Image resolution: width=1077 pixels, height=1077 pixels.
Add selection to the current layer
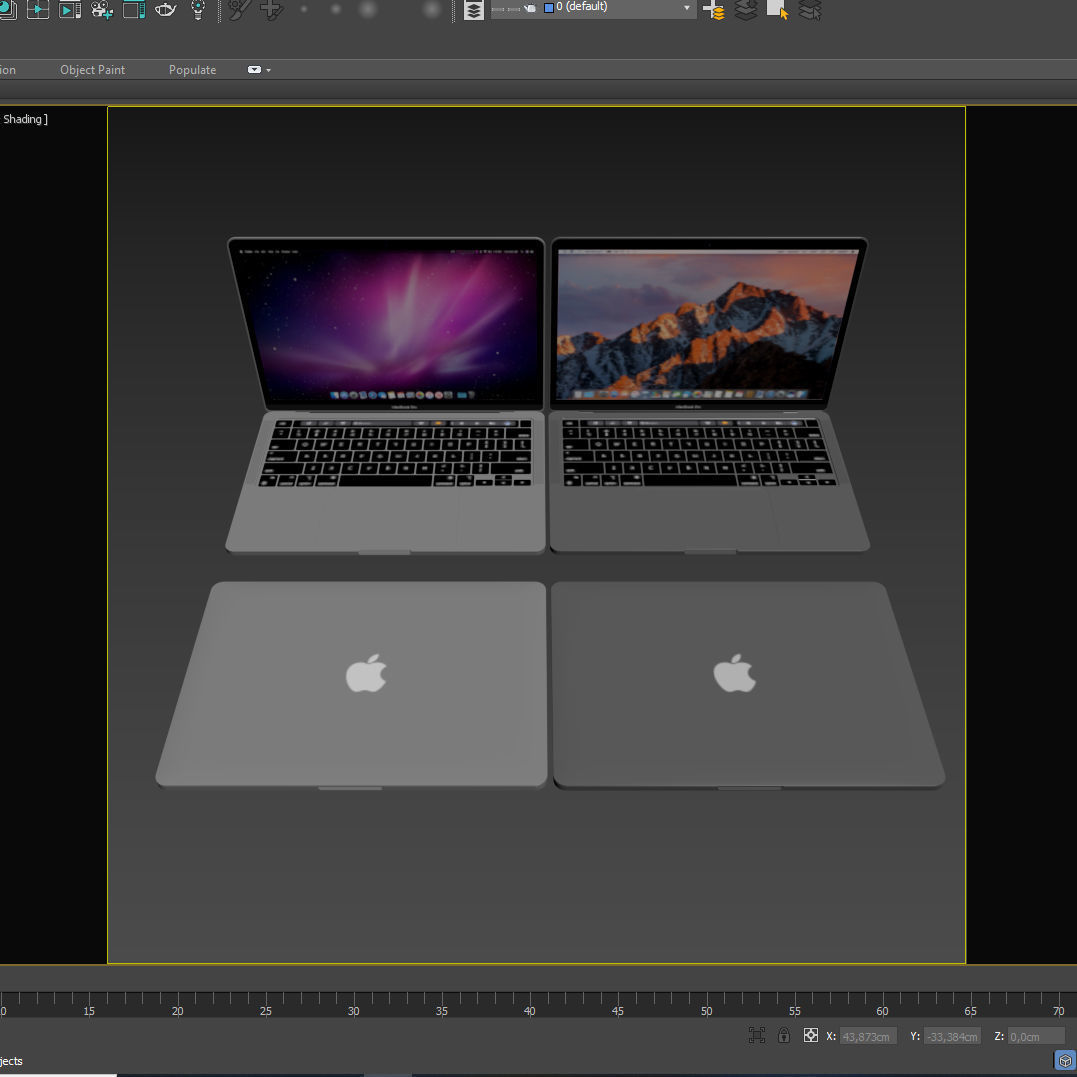(746, 10)
